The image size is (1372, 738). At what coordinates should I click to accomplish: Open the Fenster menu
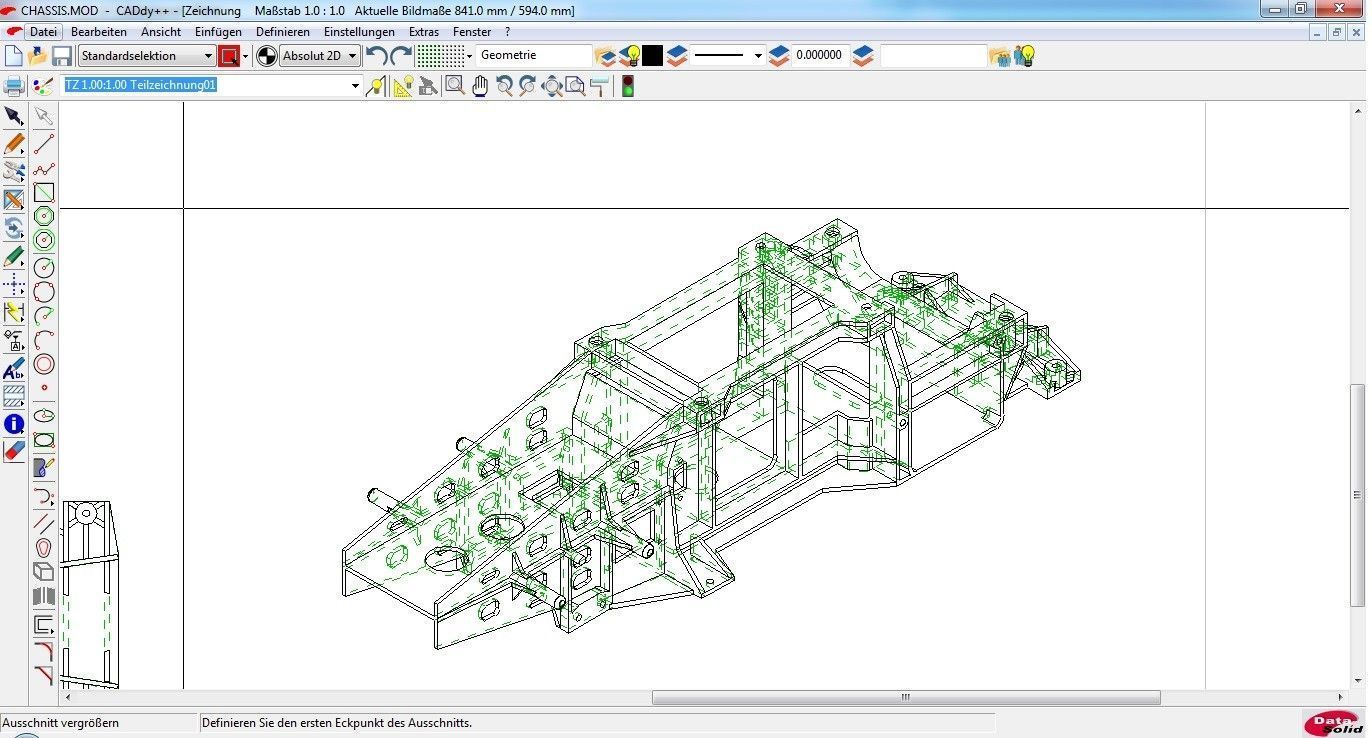tap(472, 32)
